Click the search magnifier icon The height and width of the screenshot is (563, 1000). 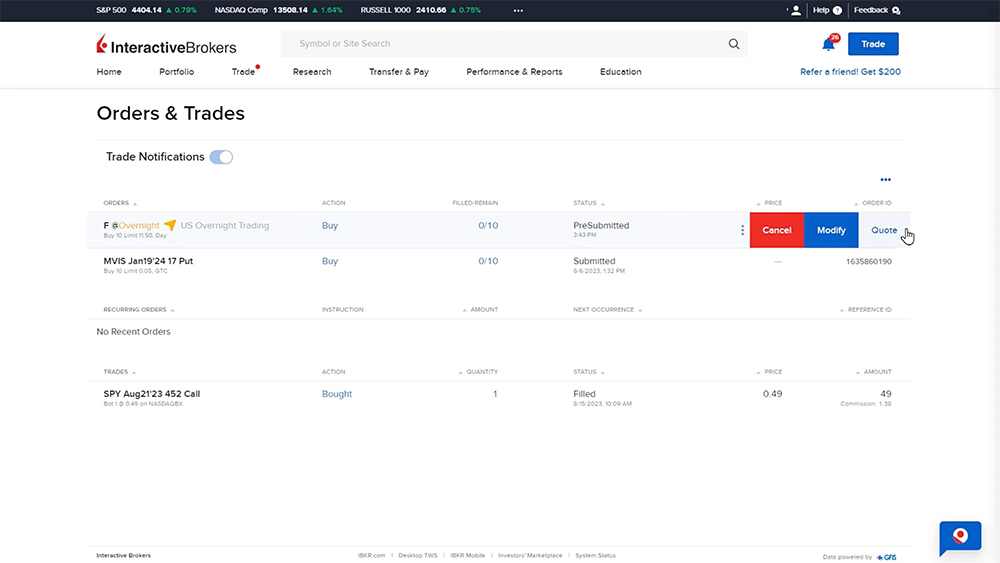(734, 44)
